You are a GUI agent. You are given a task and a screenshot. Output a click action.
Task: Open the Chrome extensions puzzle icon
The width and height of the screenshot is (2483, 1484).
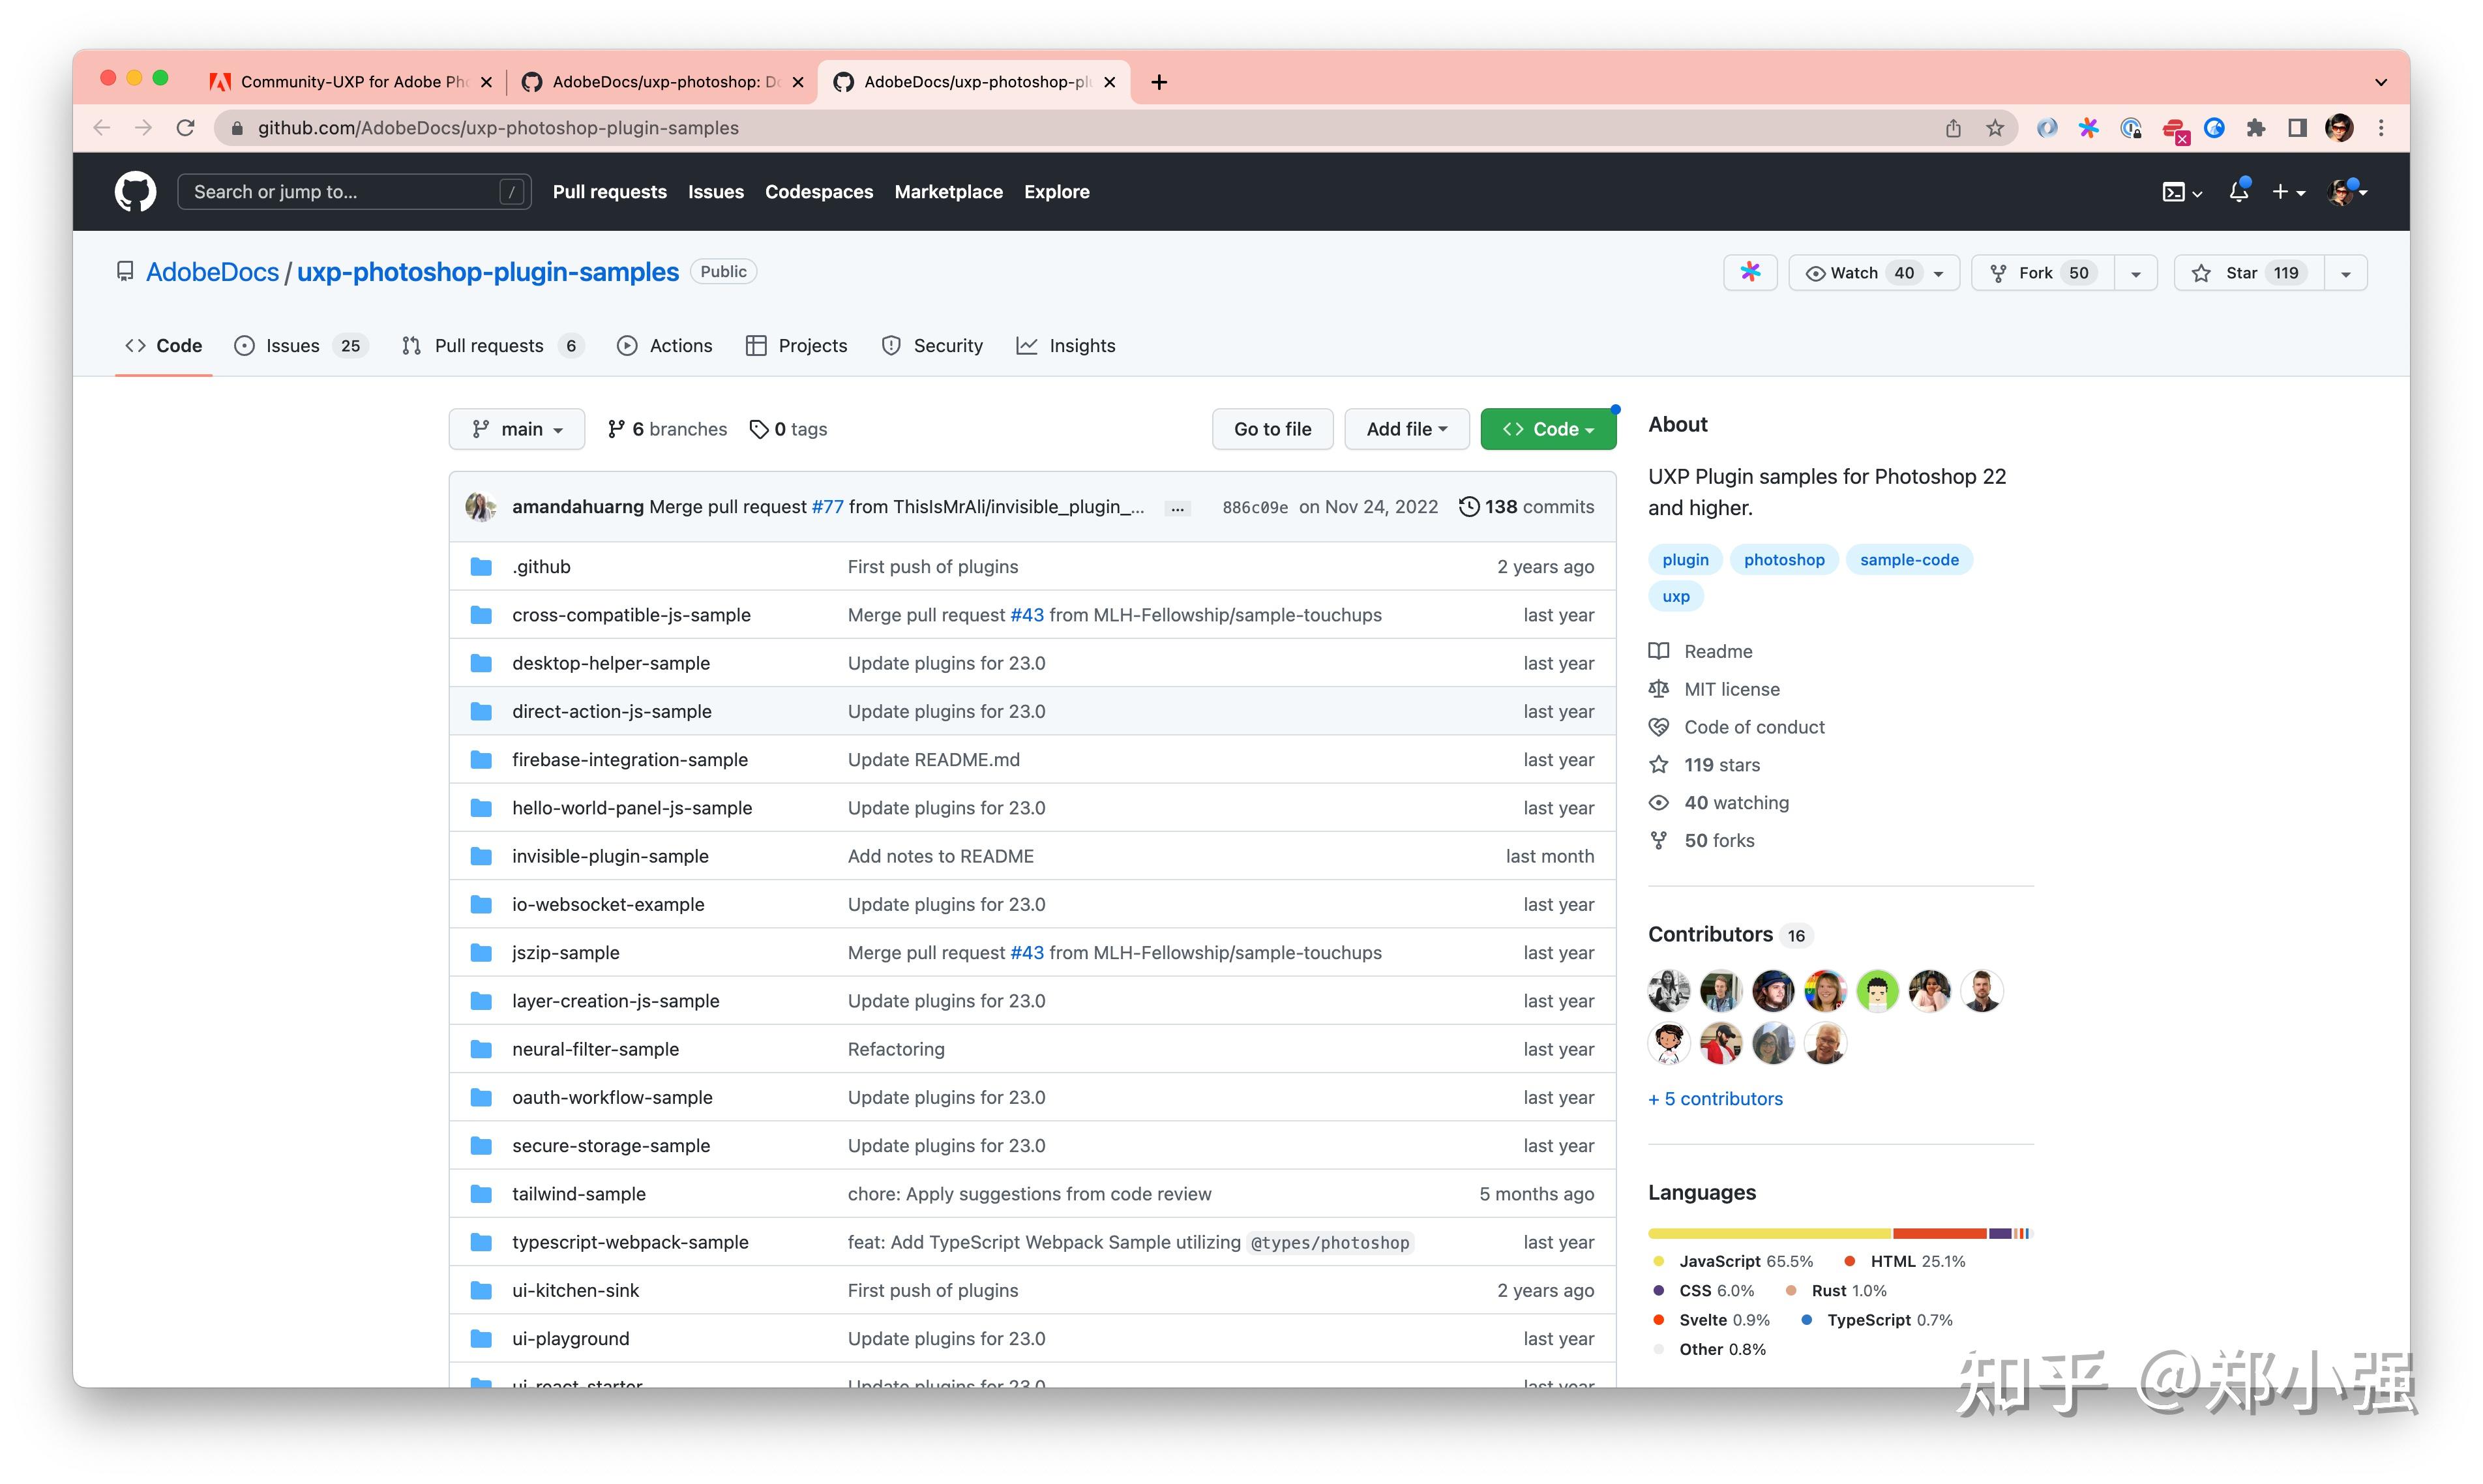(2255, 128)
